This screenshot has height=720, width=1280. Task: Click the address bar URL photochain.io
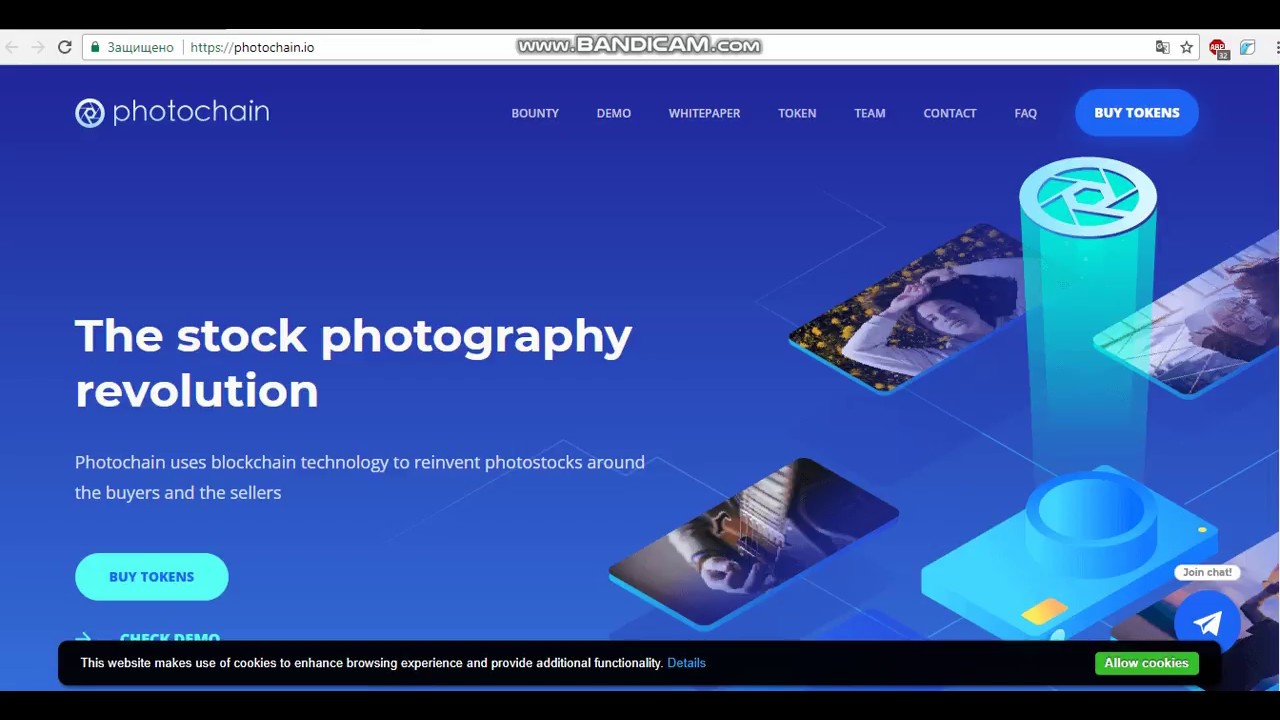coord(252,47)
